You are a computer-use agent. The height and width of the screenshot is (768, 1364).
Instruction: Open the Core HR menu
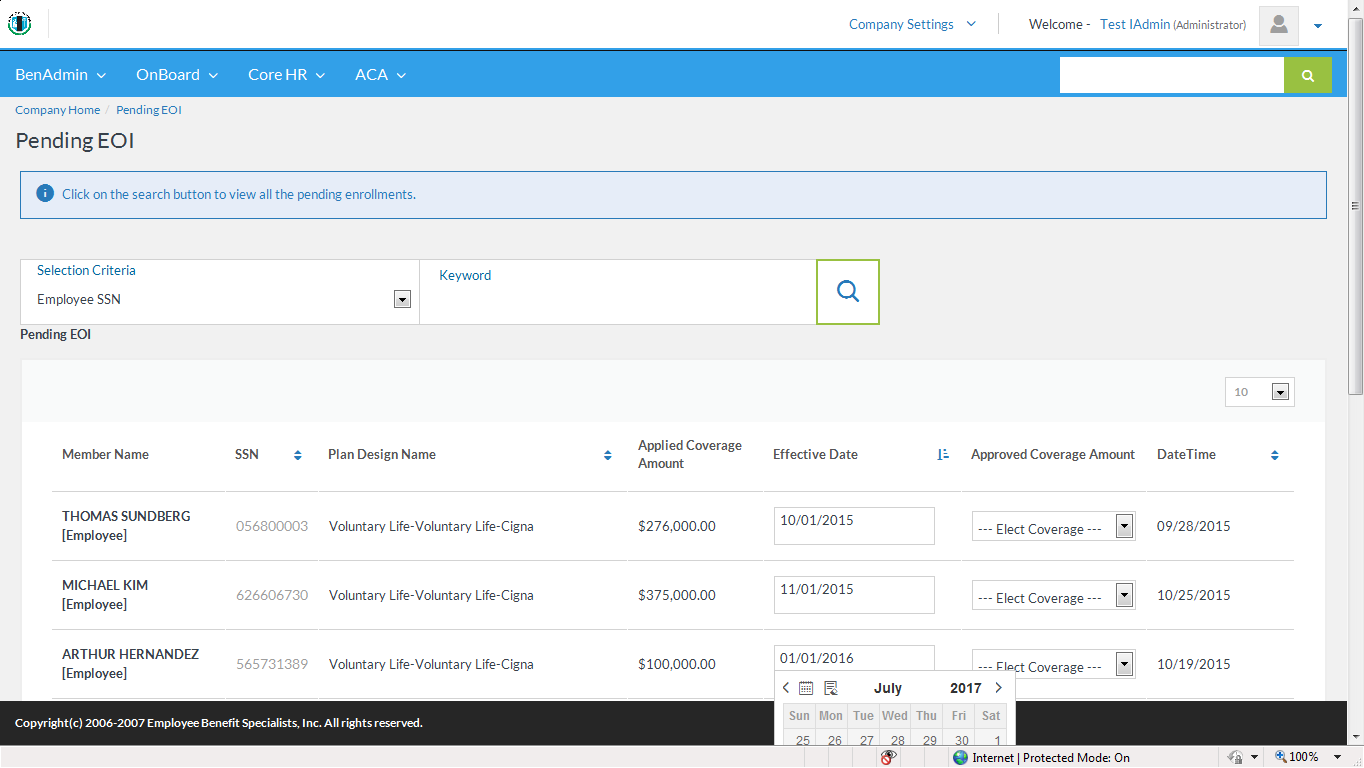coord(286,74)
